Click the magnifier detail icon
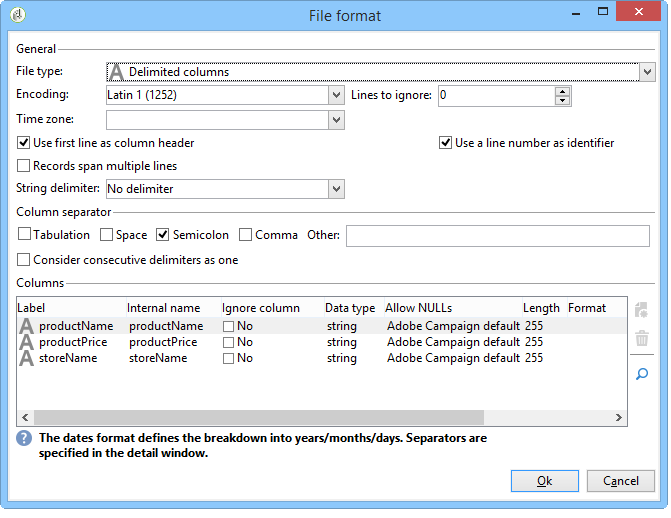 click(x=642, y=374)
